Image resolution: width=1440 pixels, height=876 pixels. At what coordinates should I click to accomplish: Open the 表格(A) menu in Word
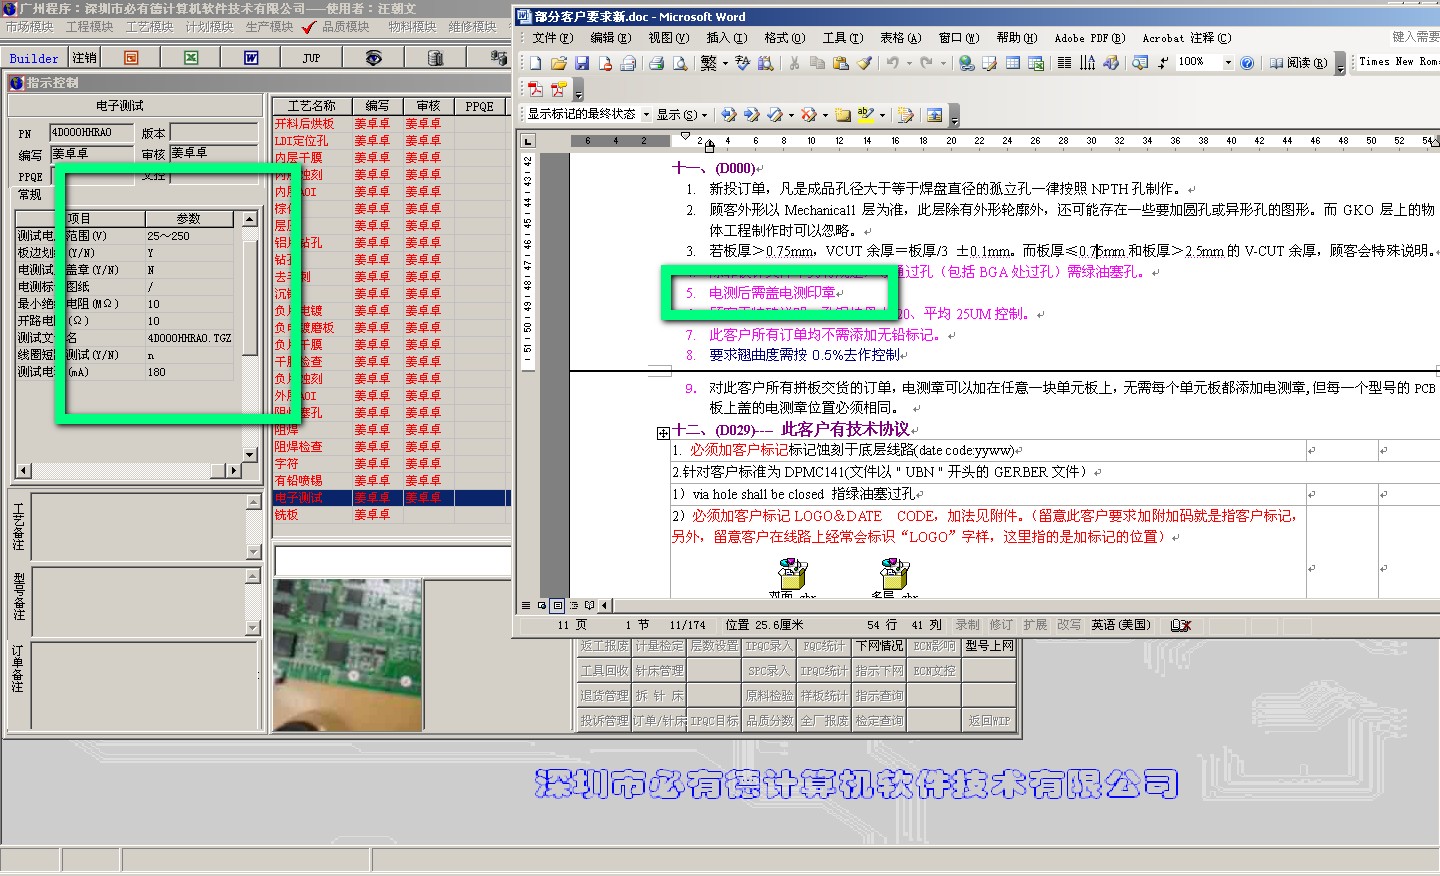[900, 38]
